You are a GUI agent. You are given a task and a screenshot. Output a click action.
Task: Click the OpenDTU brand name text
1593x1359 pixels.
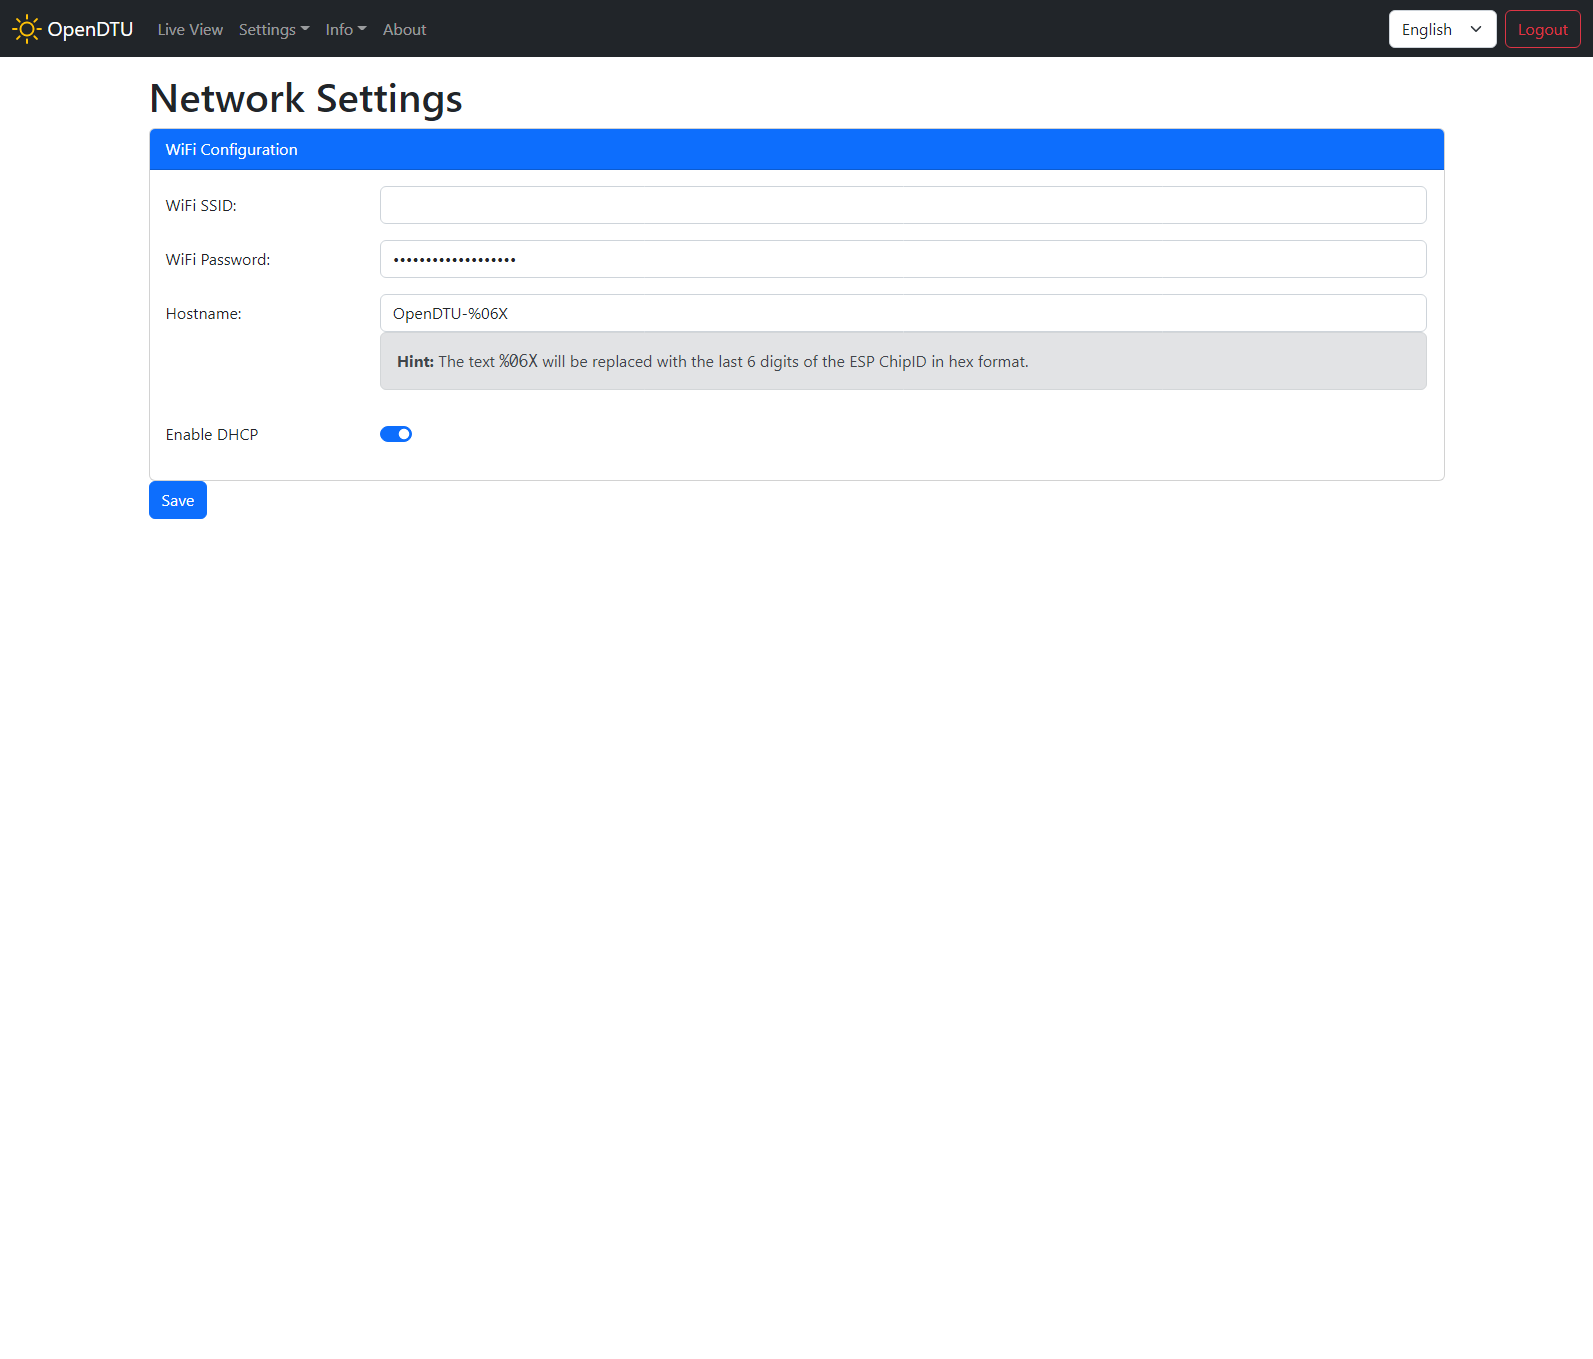[90, 29]
